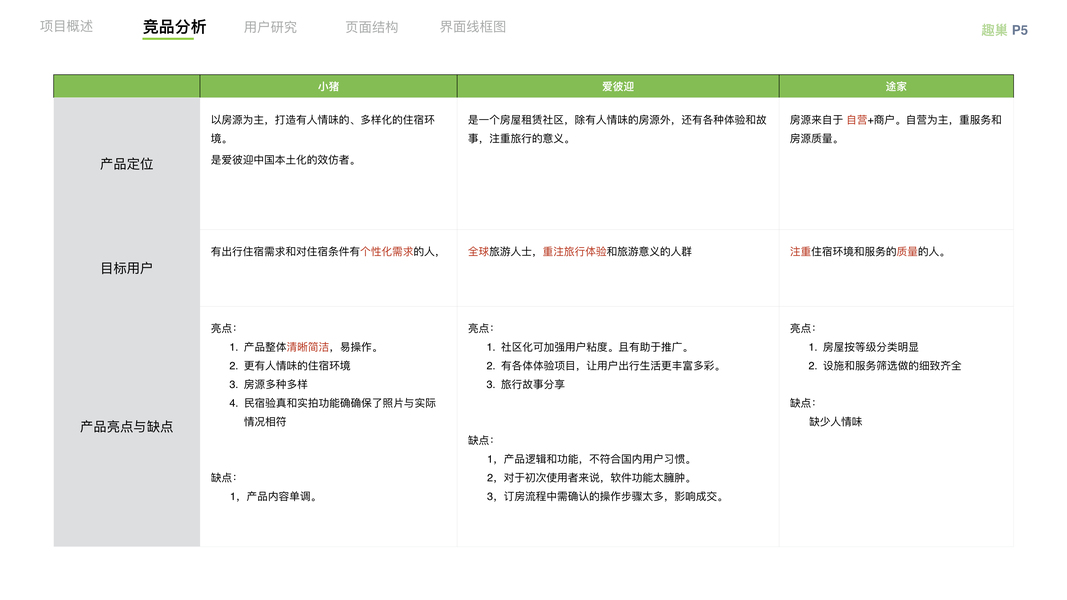Image resolution: width=1067 pixels, height=600 pixels.
Task: Click the red text 清晰简洁
Action: [x=308, y=347]
